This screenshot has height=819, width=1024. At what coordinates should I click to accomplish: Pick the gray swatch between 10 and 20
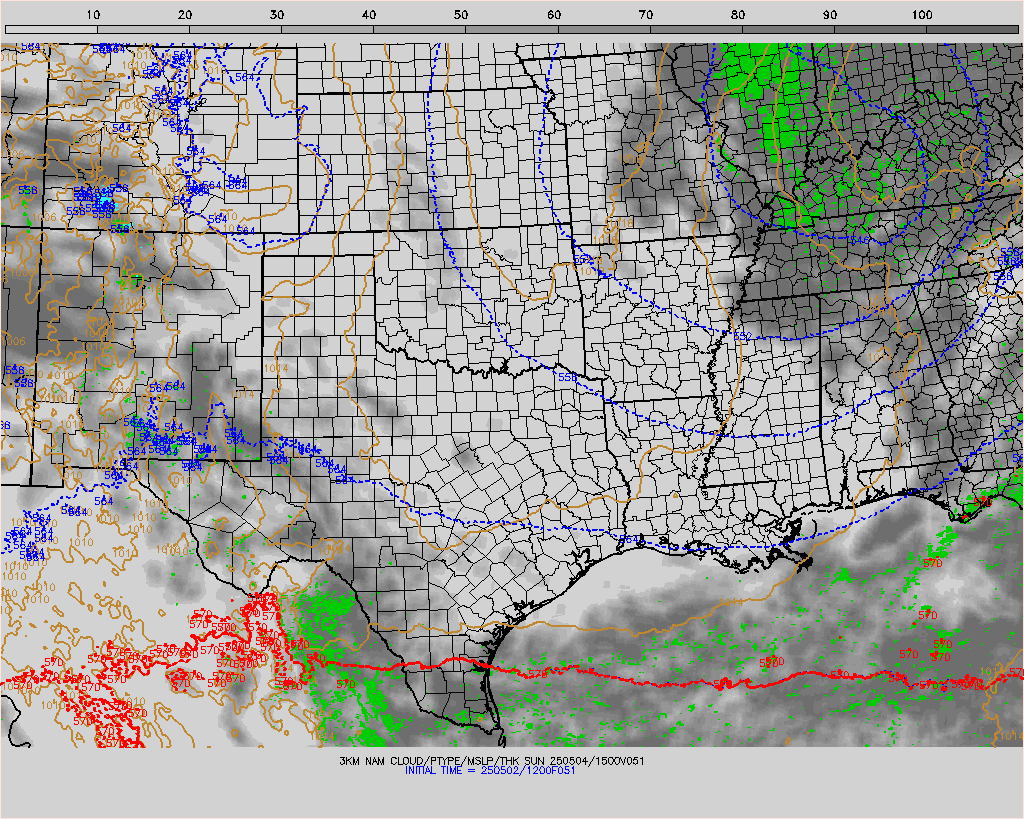[x=144, y=29]
